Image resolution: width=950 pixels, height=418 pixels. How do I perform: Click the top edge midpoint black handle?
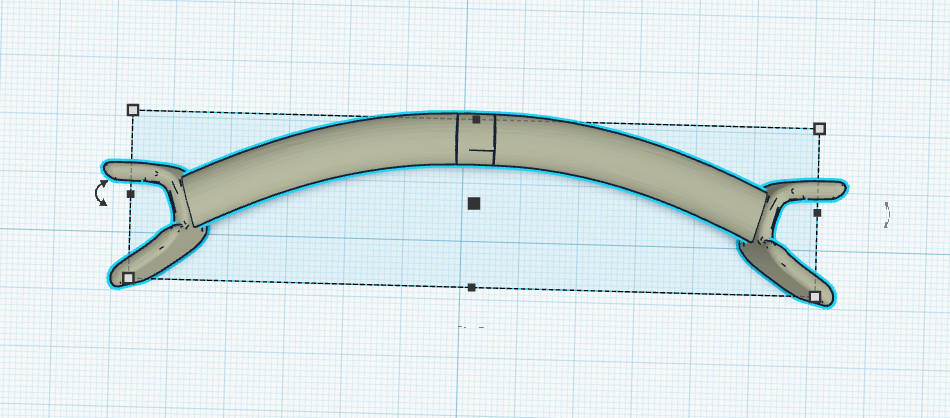(x=477, y=120)
